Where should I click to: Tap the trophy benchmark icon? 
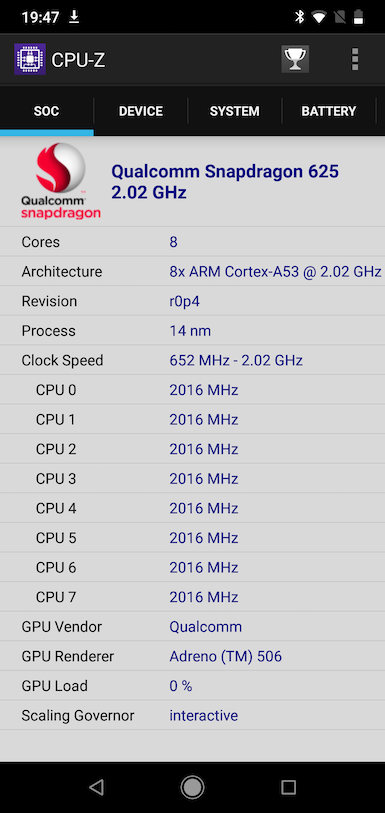tap(295, 59)
